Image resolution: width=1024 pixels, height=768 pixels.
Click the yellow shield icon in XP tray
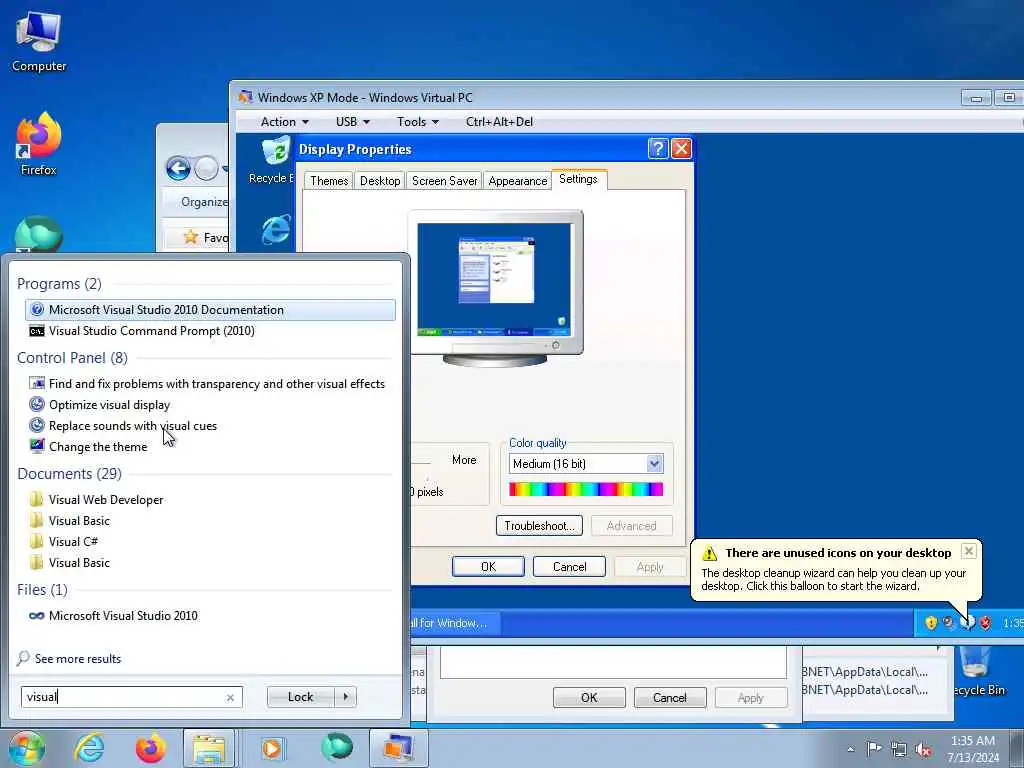pos(931,623)
